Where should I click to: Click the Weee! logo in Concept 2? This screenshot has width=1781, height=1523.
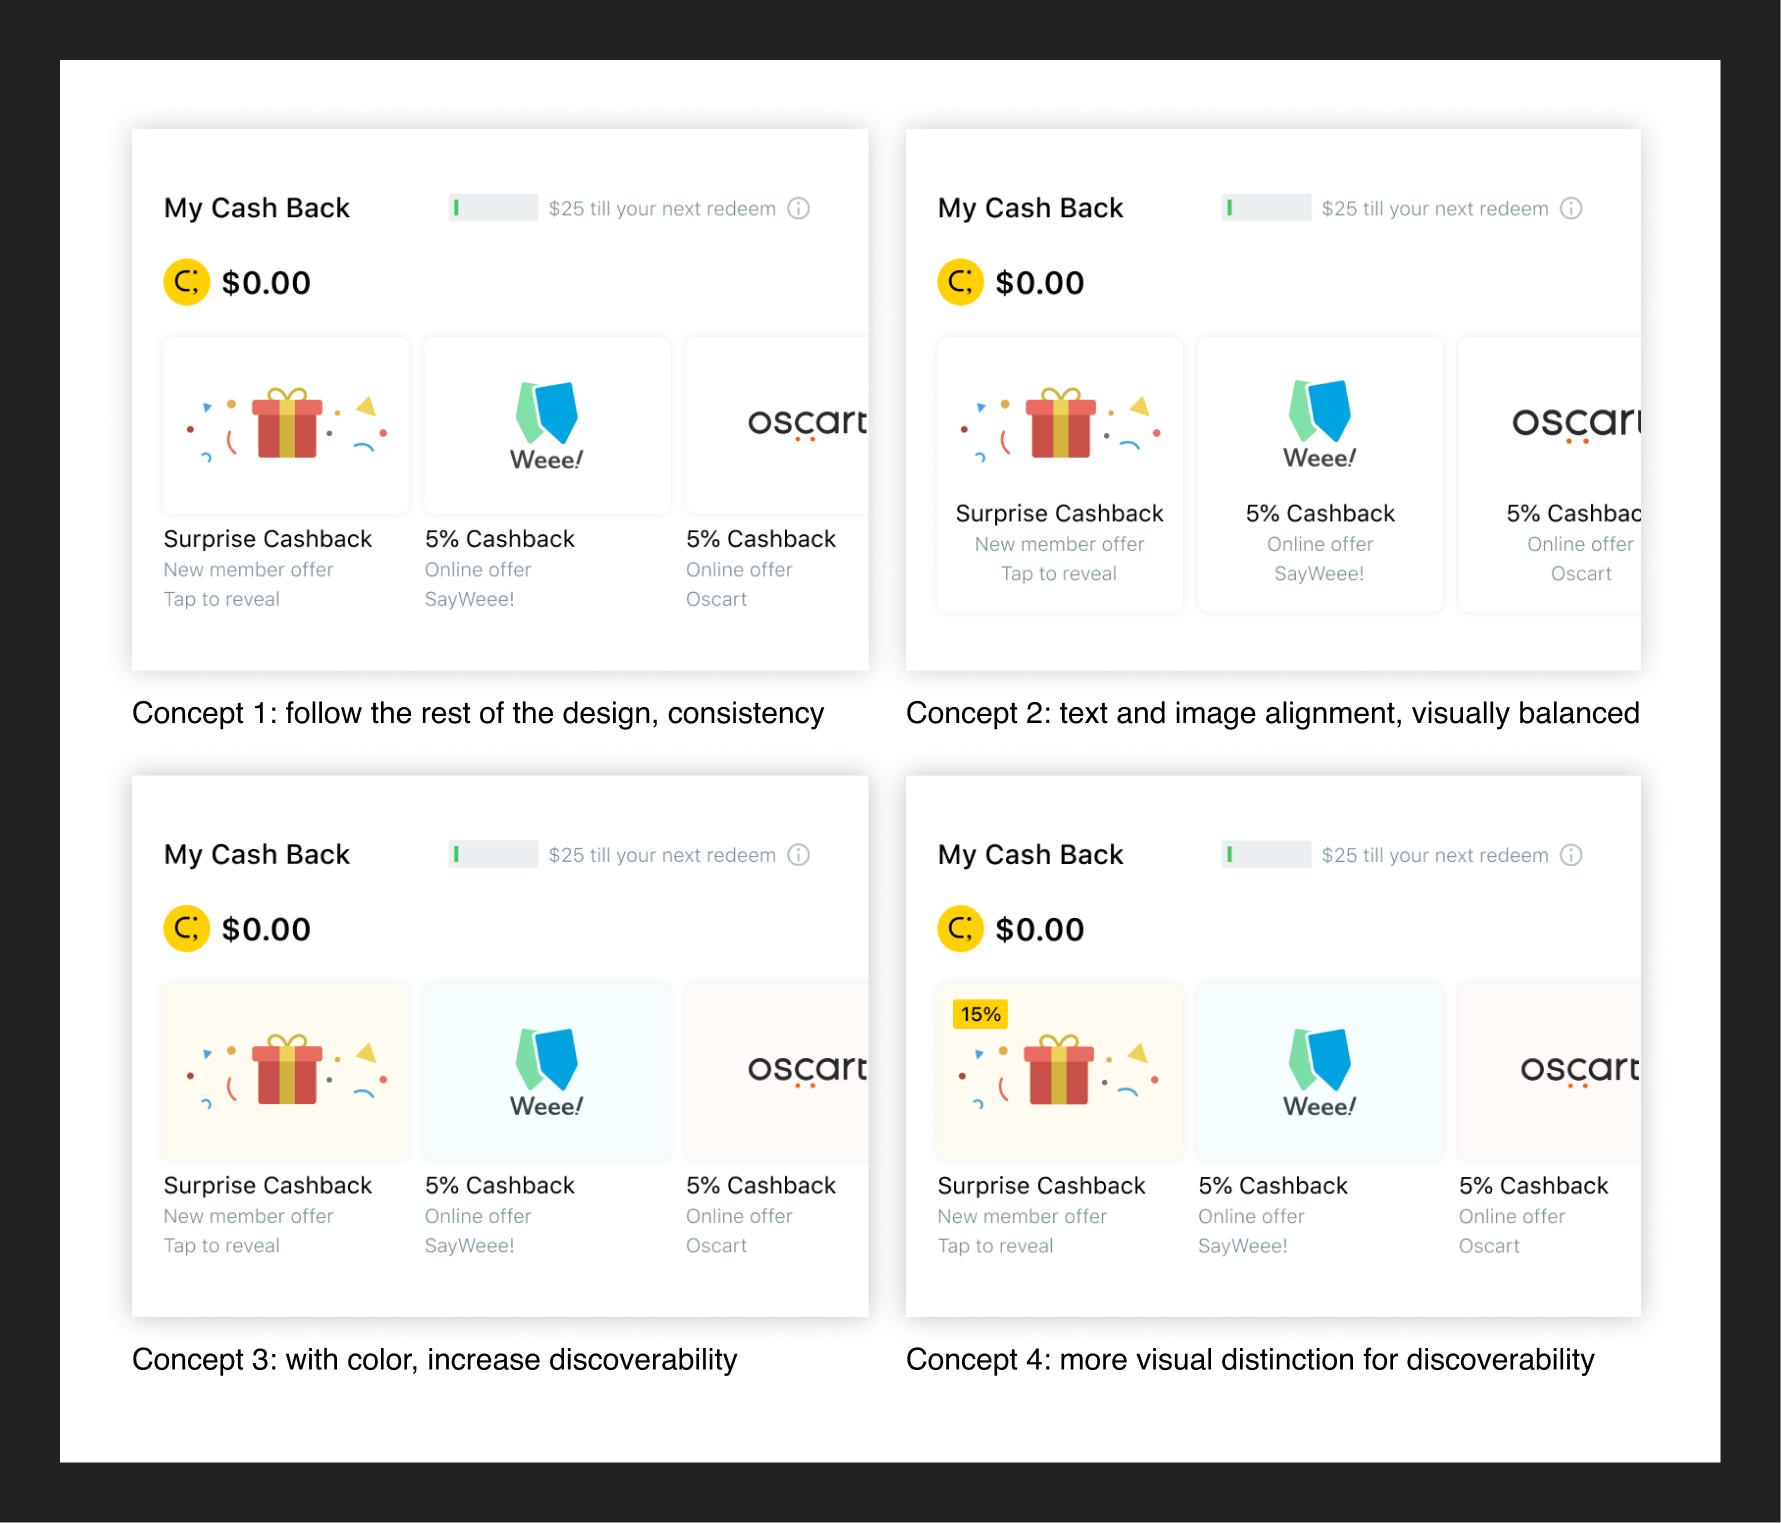click(x=1320, y=425)
